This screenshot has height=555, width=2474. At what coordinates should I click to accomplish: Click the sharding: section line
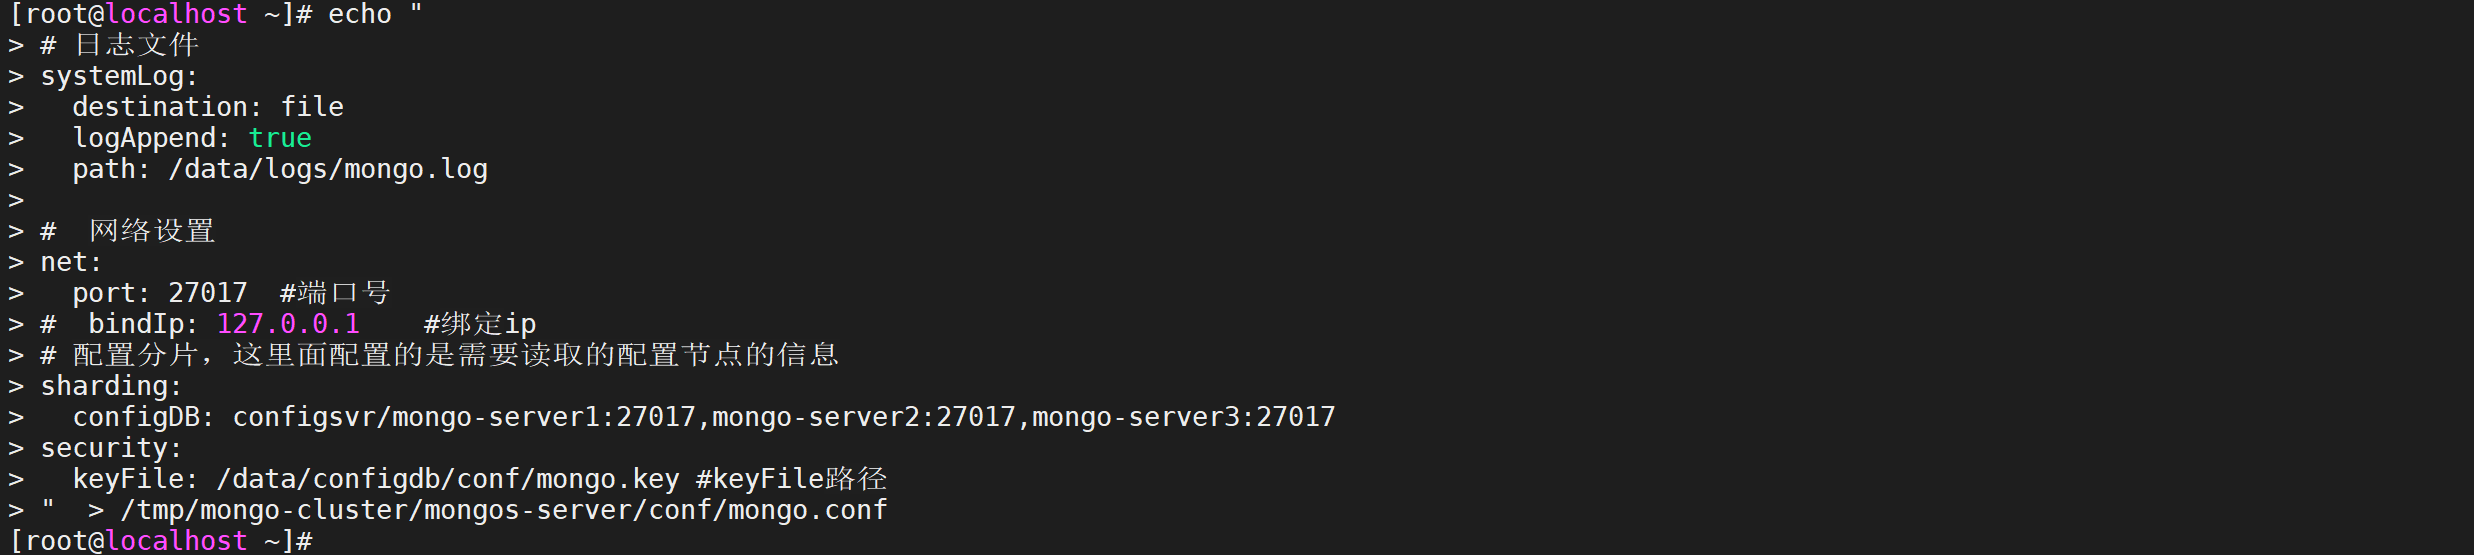pos(111,386)
